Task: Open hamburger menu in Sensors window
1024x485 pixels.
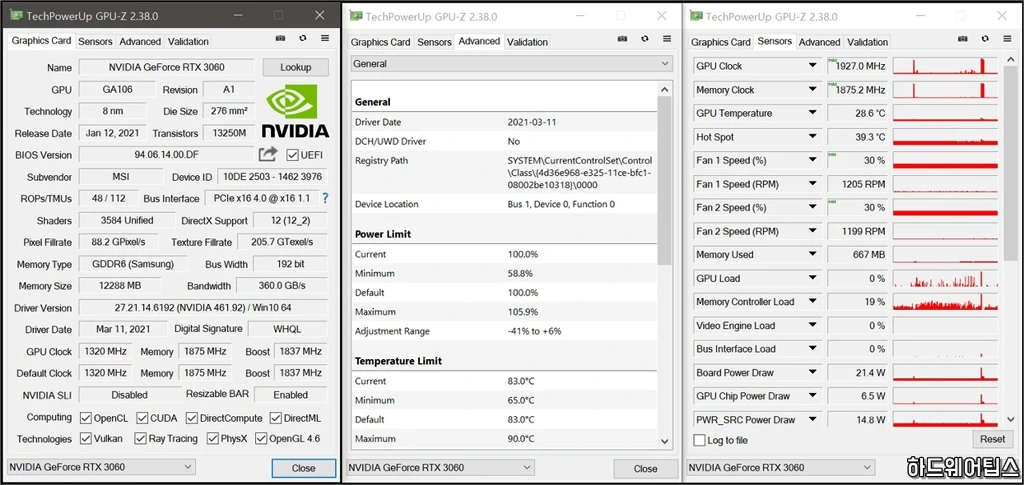Action: [1006, 39]
